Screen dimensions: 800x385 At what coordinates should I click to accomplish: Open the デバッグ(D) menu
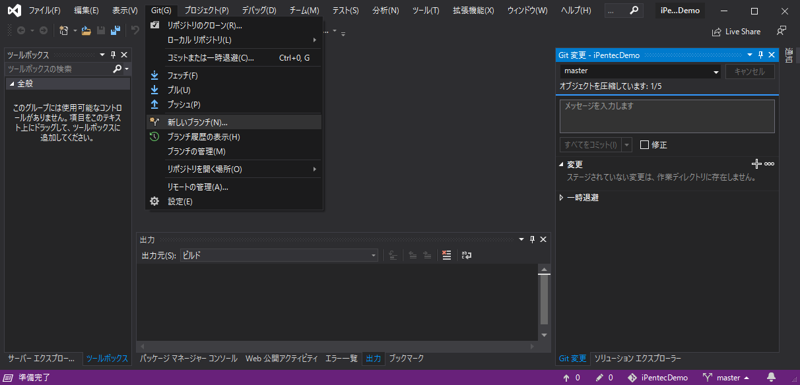[x=259, y=10]
